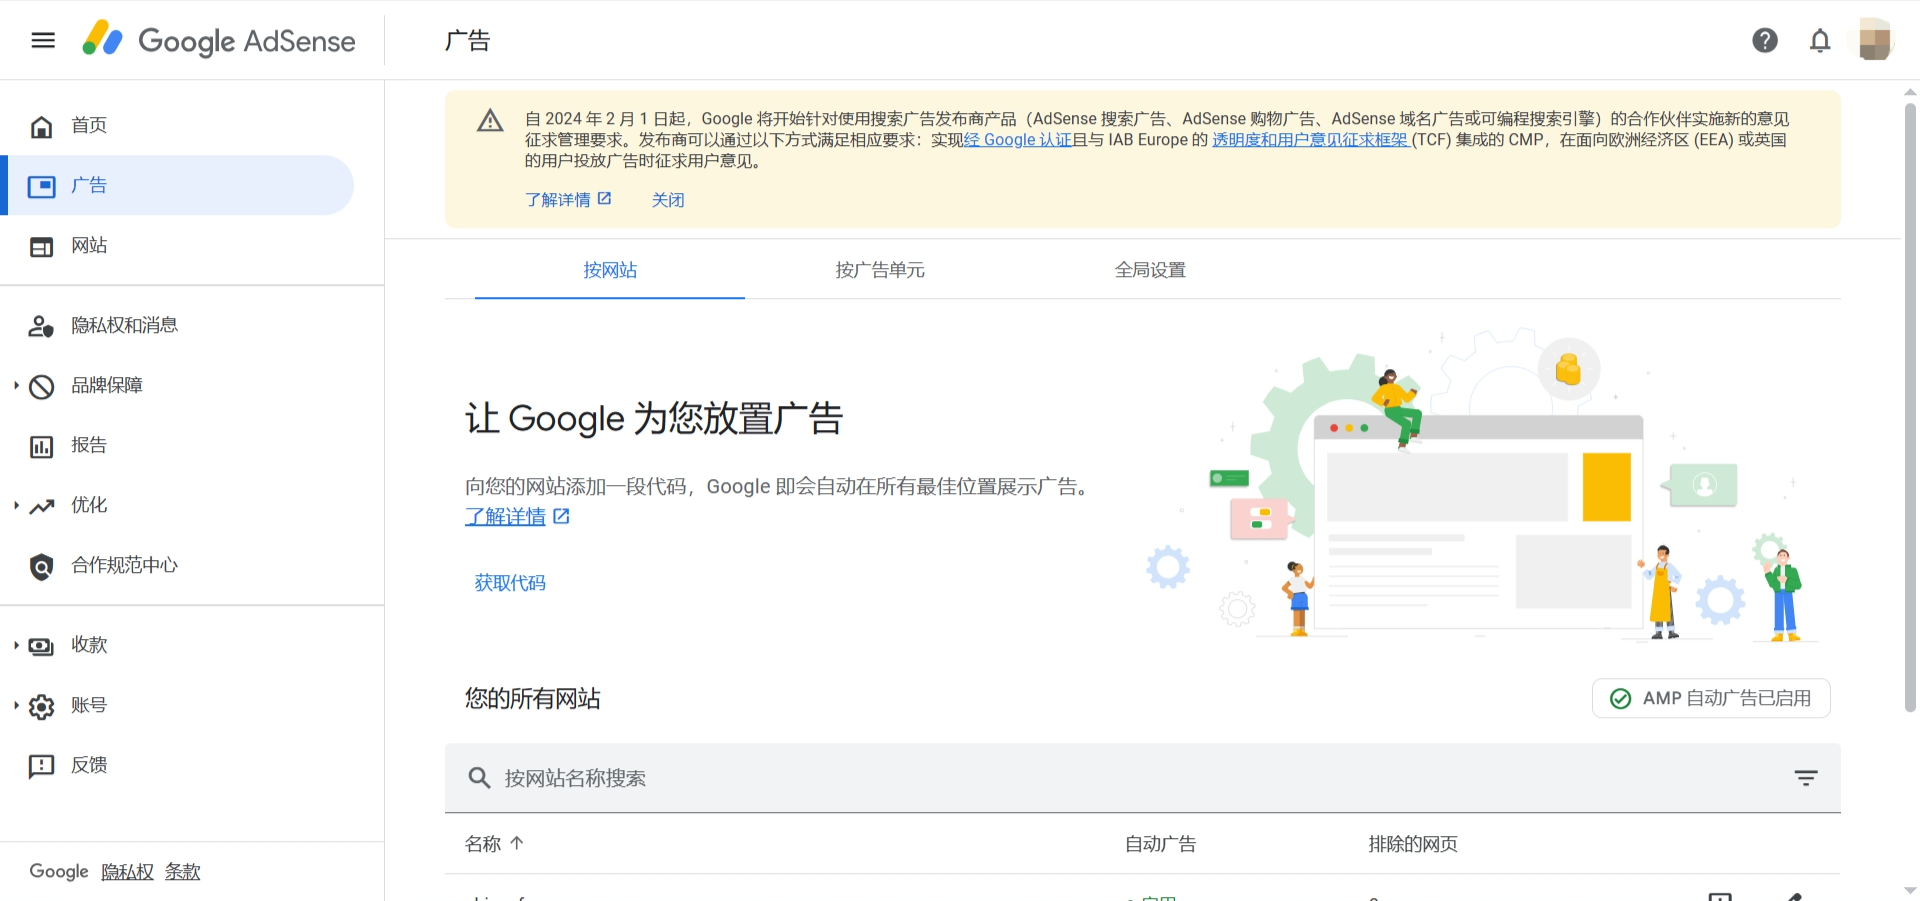Click the 获取代码 button
1920x901 pixels.
pos(510,583)
